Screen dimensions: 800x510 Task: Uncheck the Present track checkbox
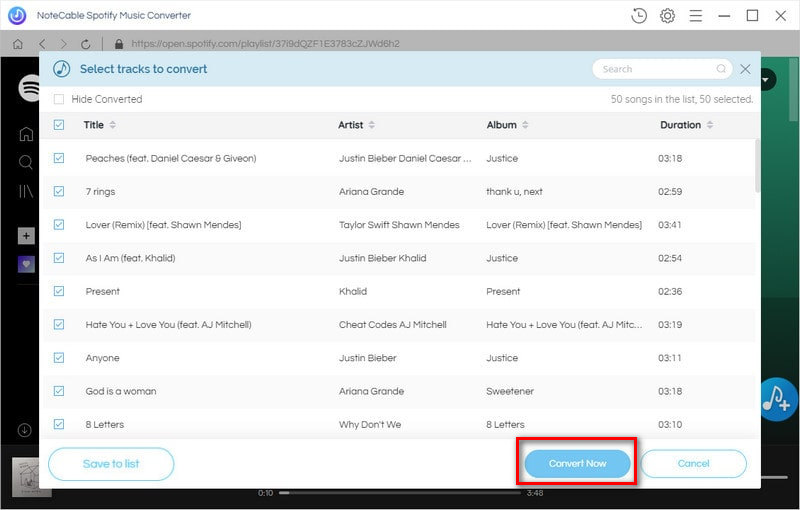59,291
